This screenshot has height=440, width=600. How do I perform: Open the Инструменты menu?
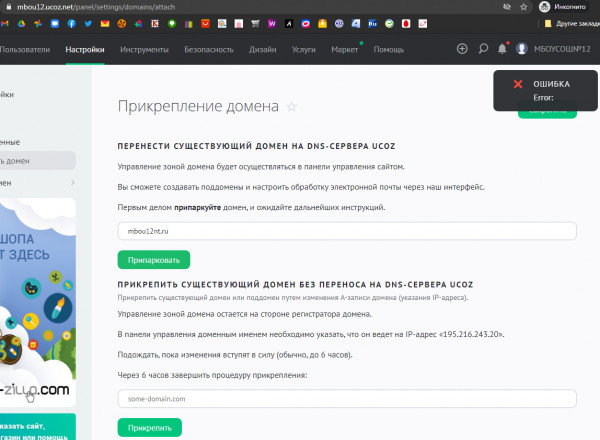click(144, 49)
